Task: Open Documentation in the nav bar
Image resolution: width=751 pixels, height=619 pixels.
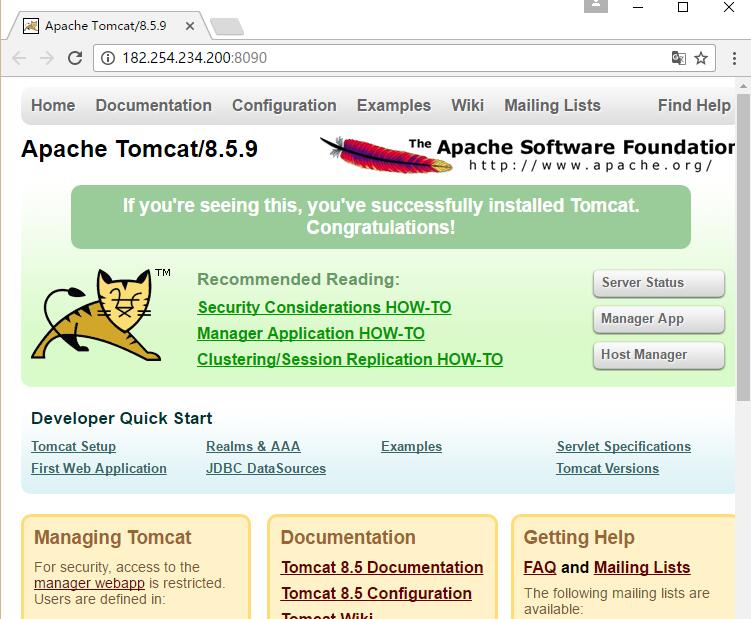Action: (x=154, y=105)
